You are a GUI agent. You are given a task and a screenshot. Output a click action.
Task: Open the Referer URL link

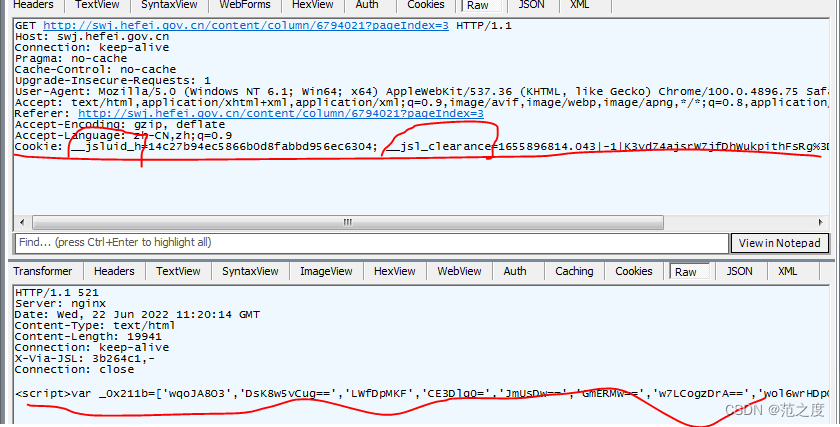(x=281, y=114)
